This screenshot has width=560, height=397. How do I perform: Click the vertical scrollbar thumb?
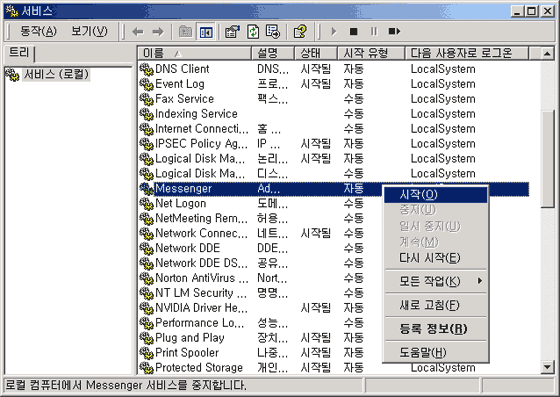[x=547, y=159]
